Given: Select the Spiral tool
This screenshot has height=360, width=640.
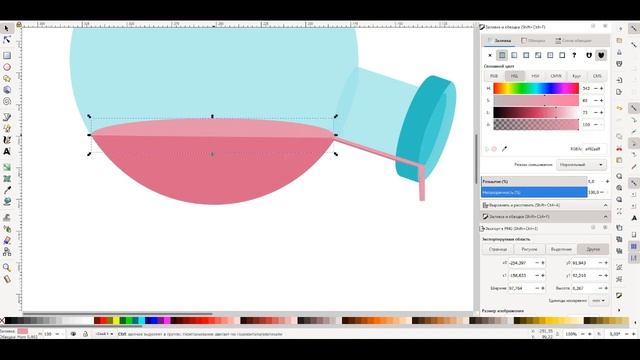Looking at the screenshot, I should point(7,101).
